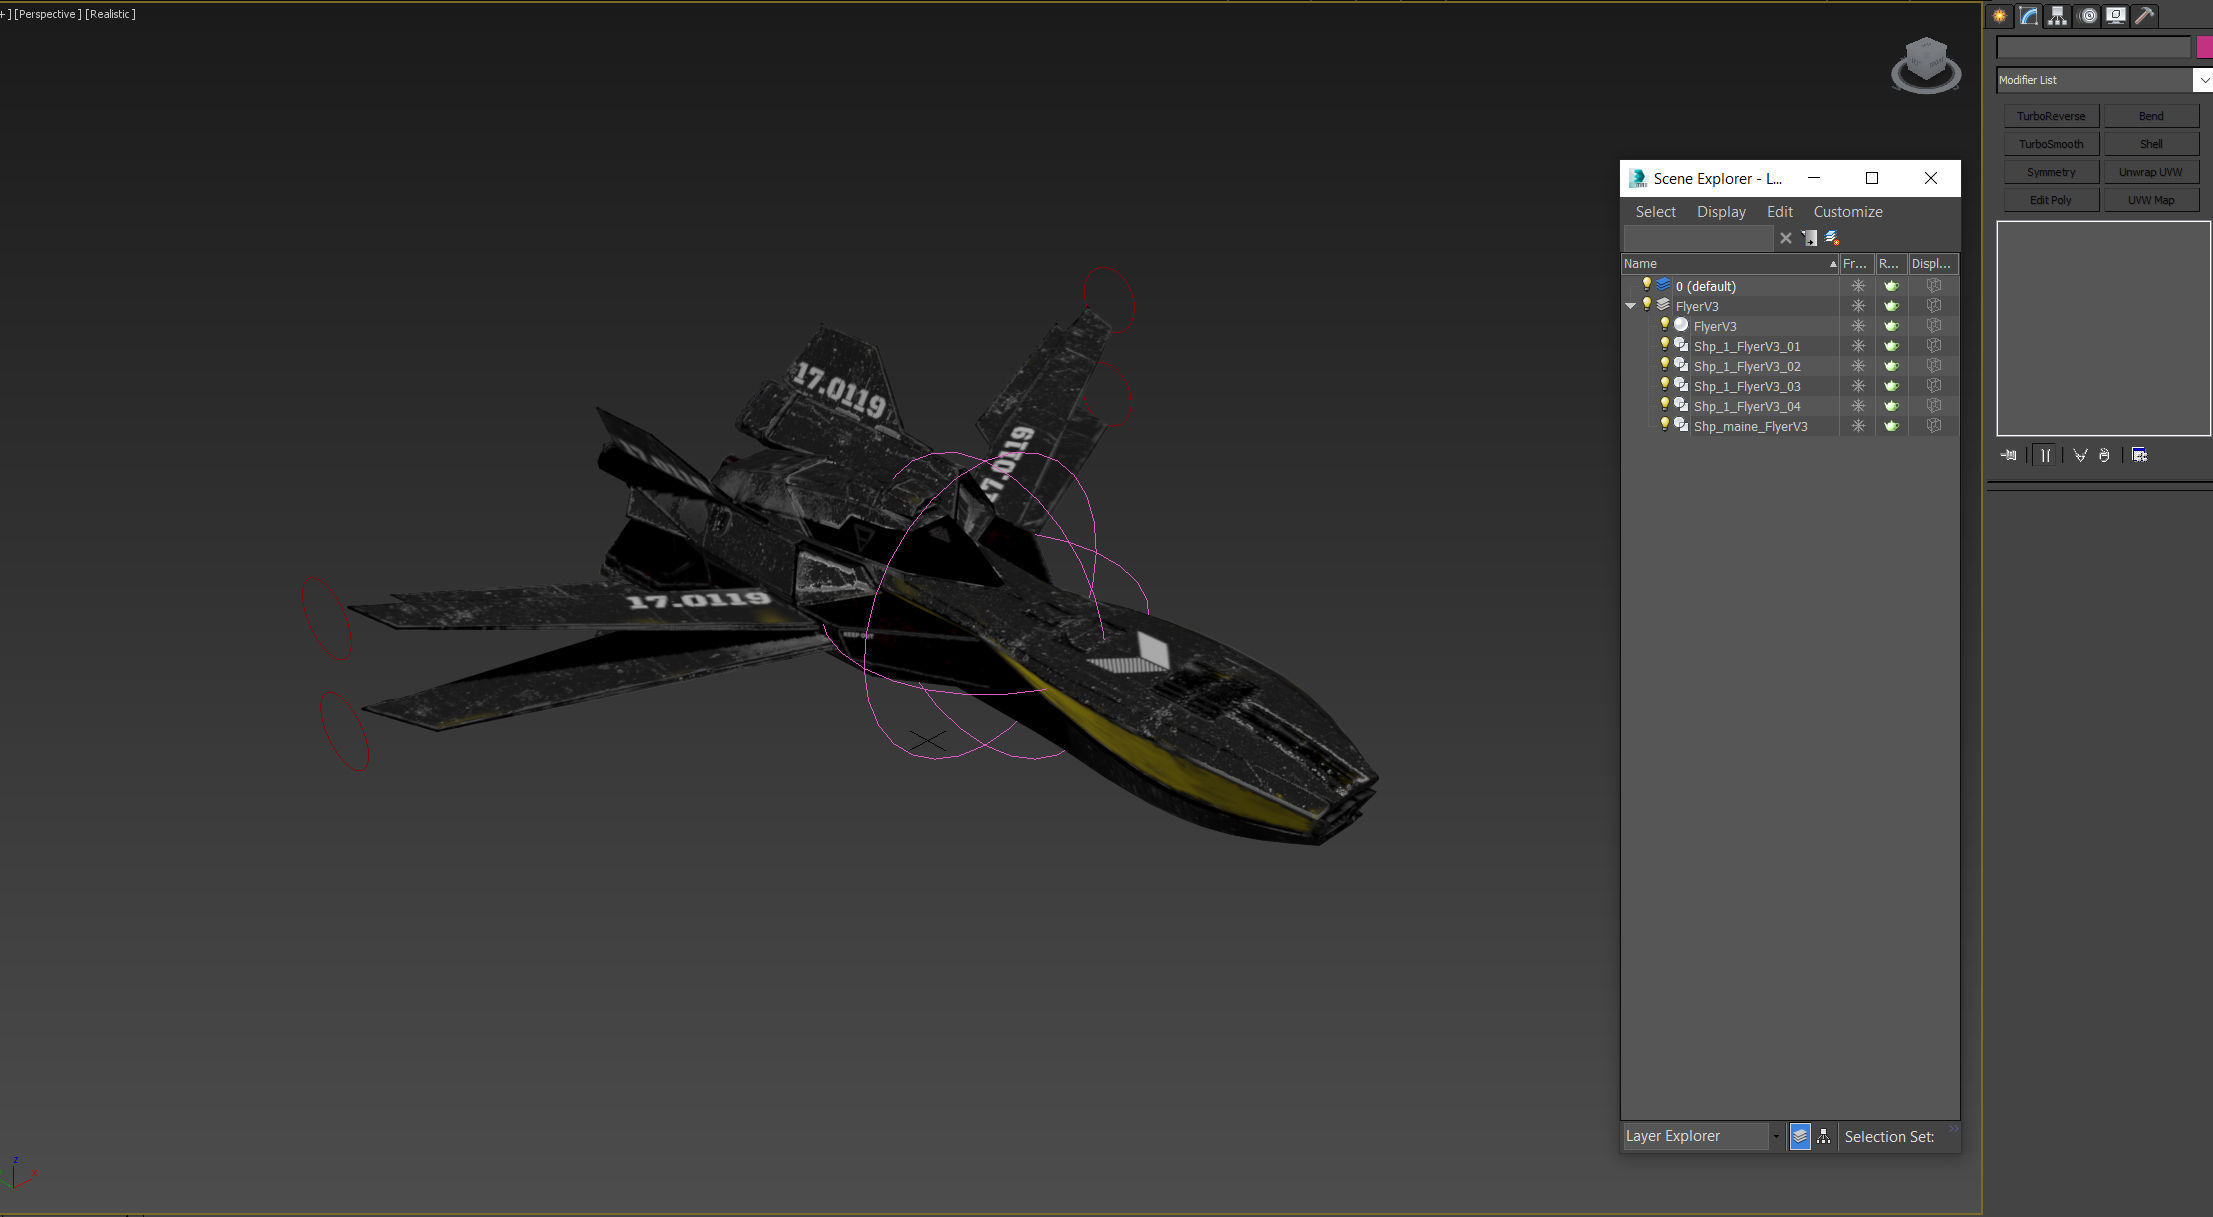Switch Scene Explorer to hierarchy view mode

point(1823,1136)
